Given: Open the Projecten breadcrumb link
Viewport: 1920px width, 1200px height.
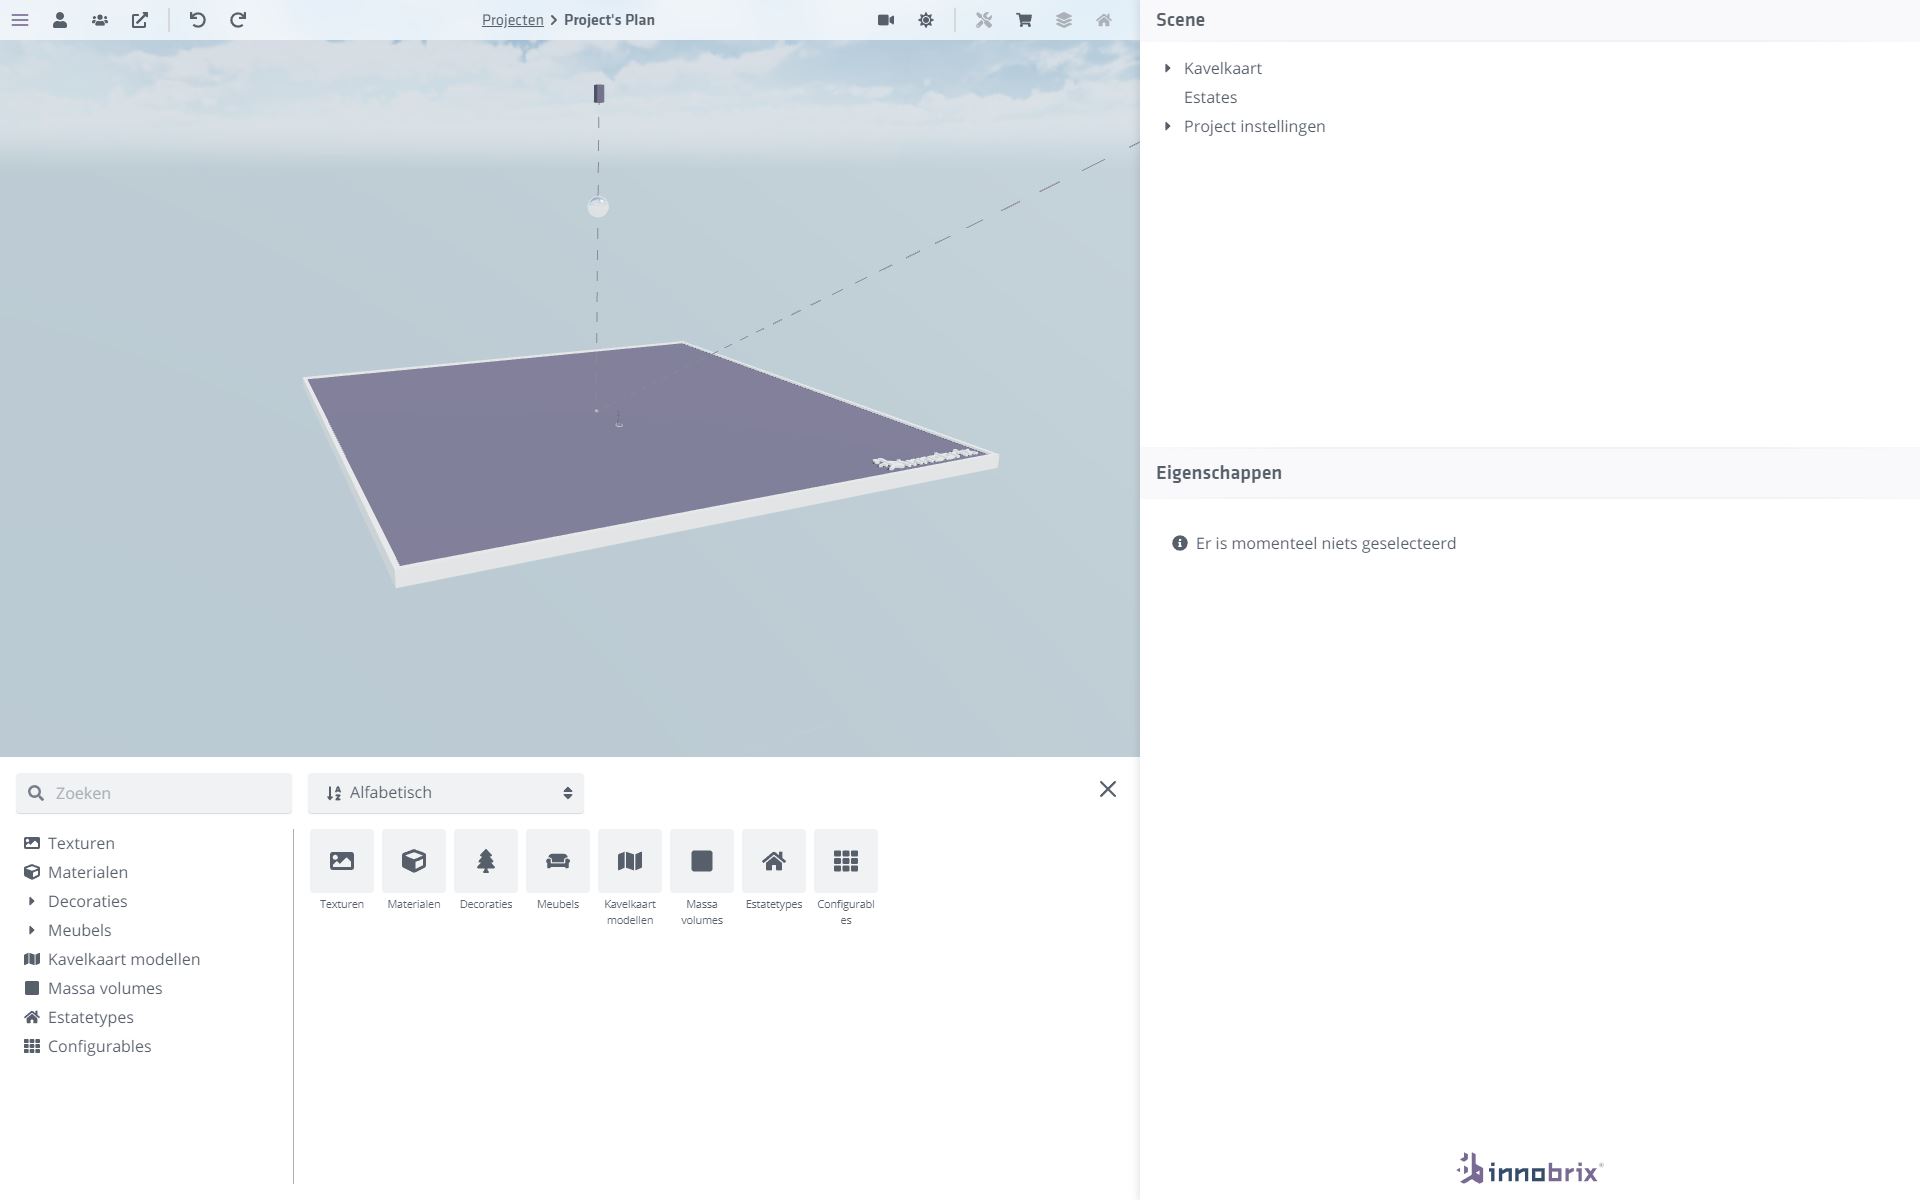Looking at the screenshot, I should pyautogui.click(x=513, y=19).
